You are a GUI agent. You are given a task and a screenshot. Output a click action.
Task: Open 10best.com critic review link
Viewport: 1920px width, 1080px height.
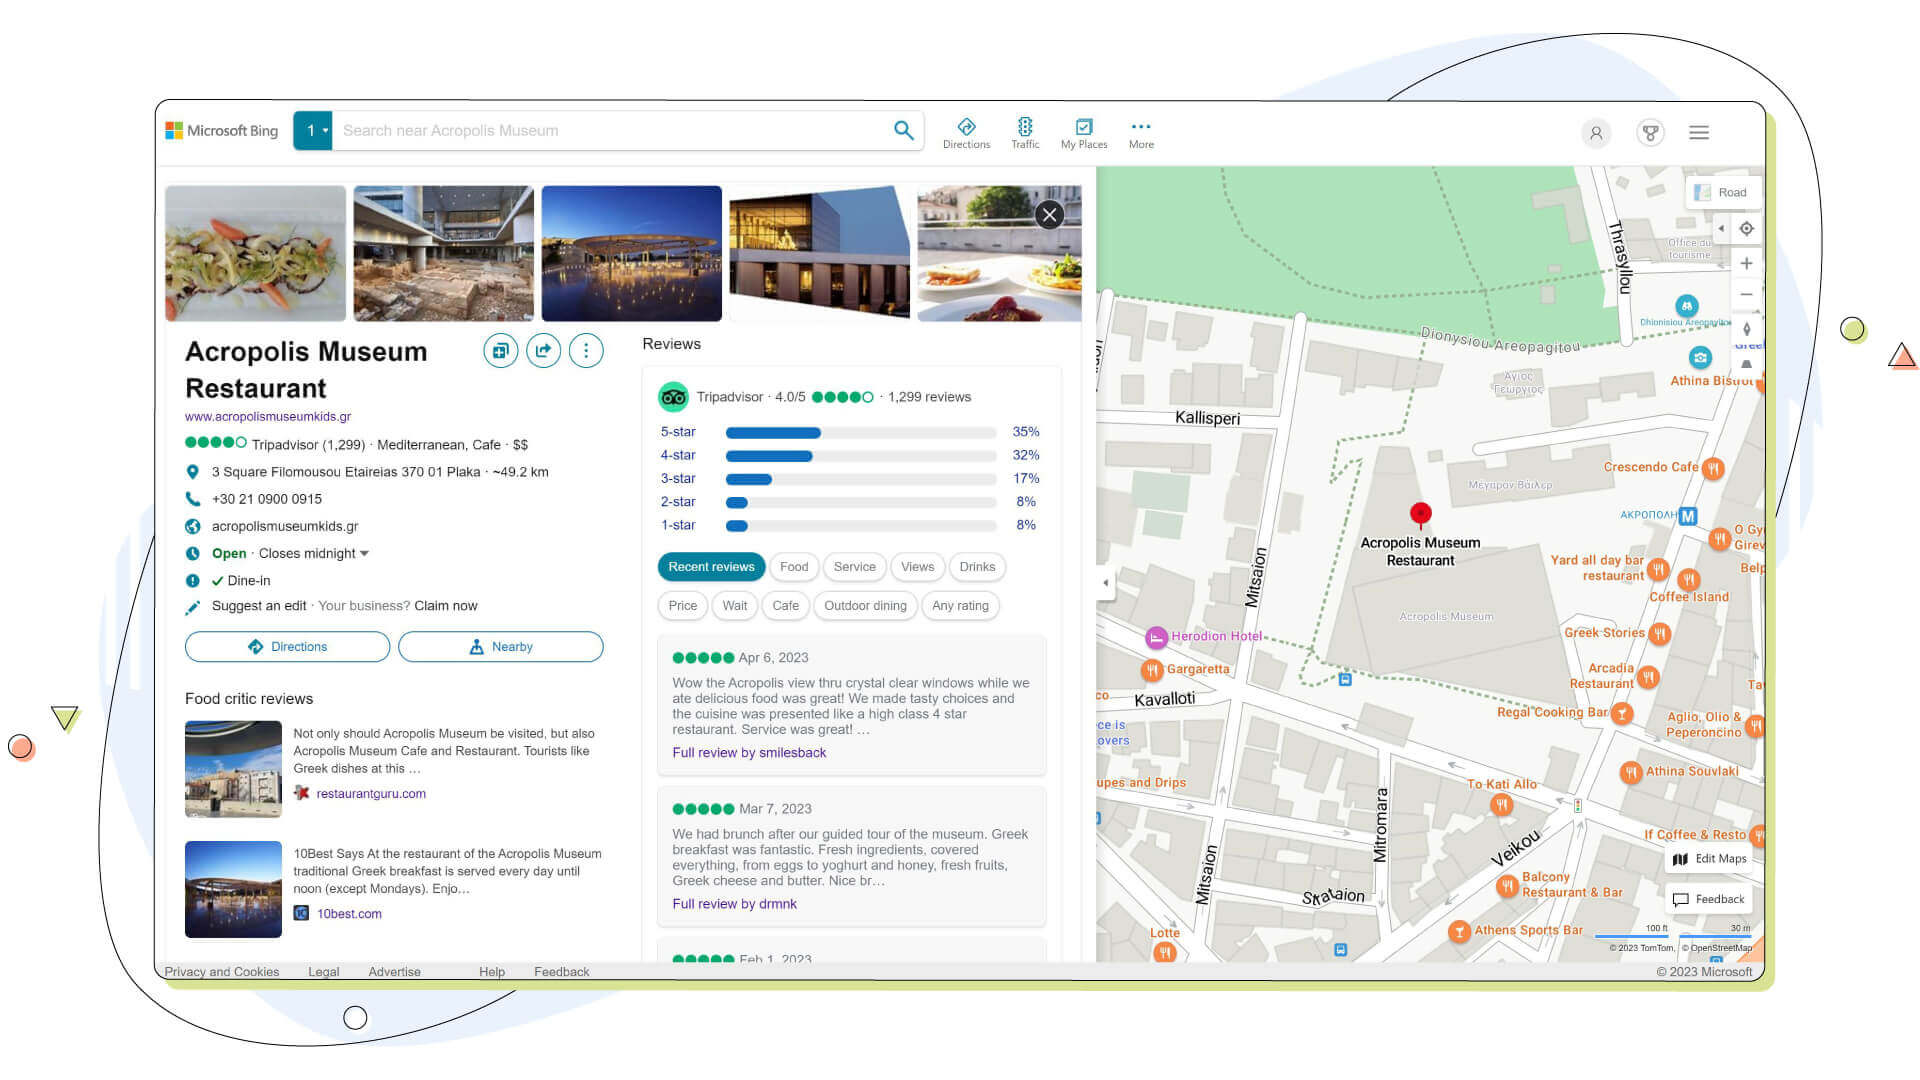(349, 914)
